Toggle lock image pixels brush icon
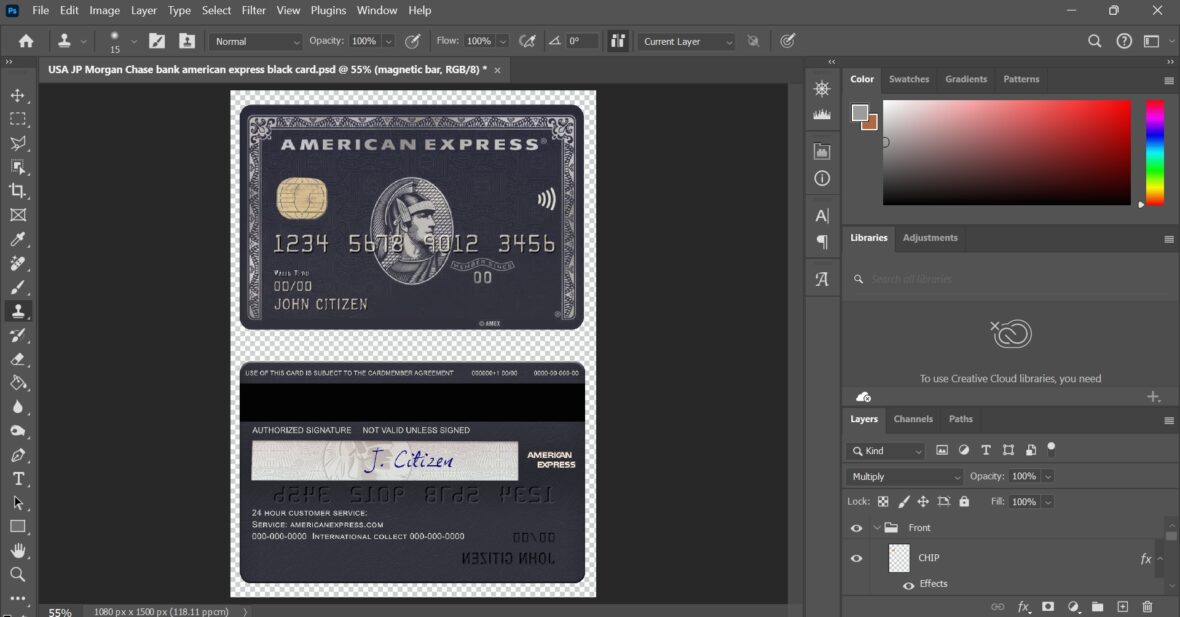 [x=903, y=502]
